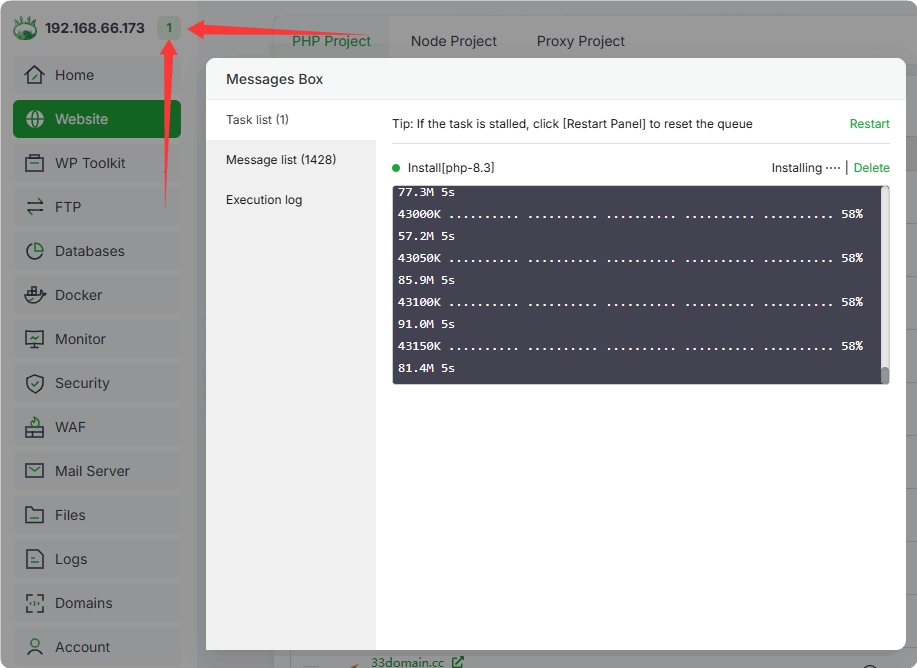Click the 43100K log line

pos(630,302)
